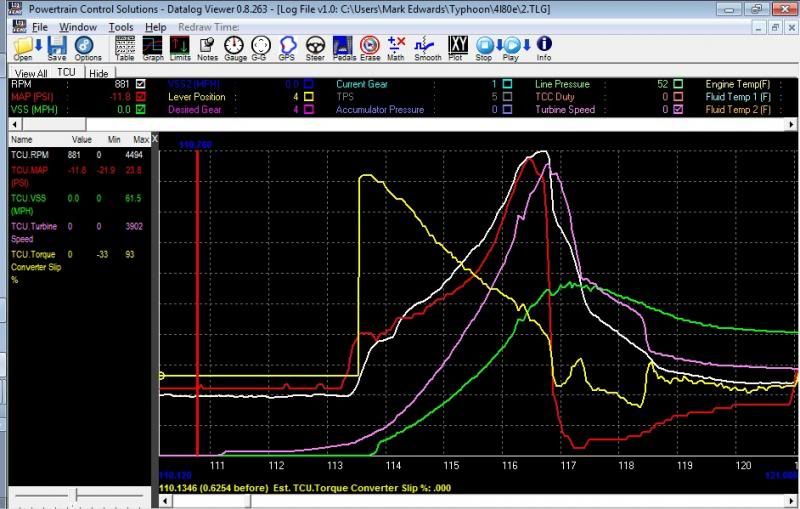Image resolution: width=800 pixels, height=509 pixels.
Task: Select the TCU tab
Action: pos(66,72)
